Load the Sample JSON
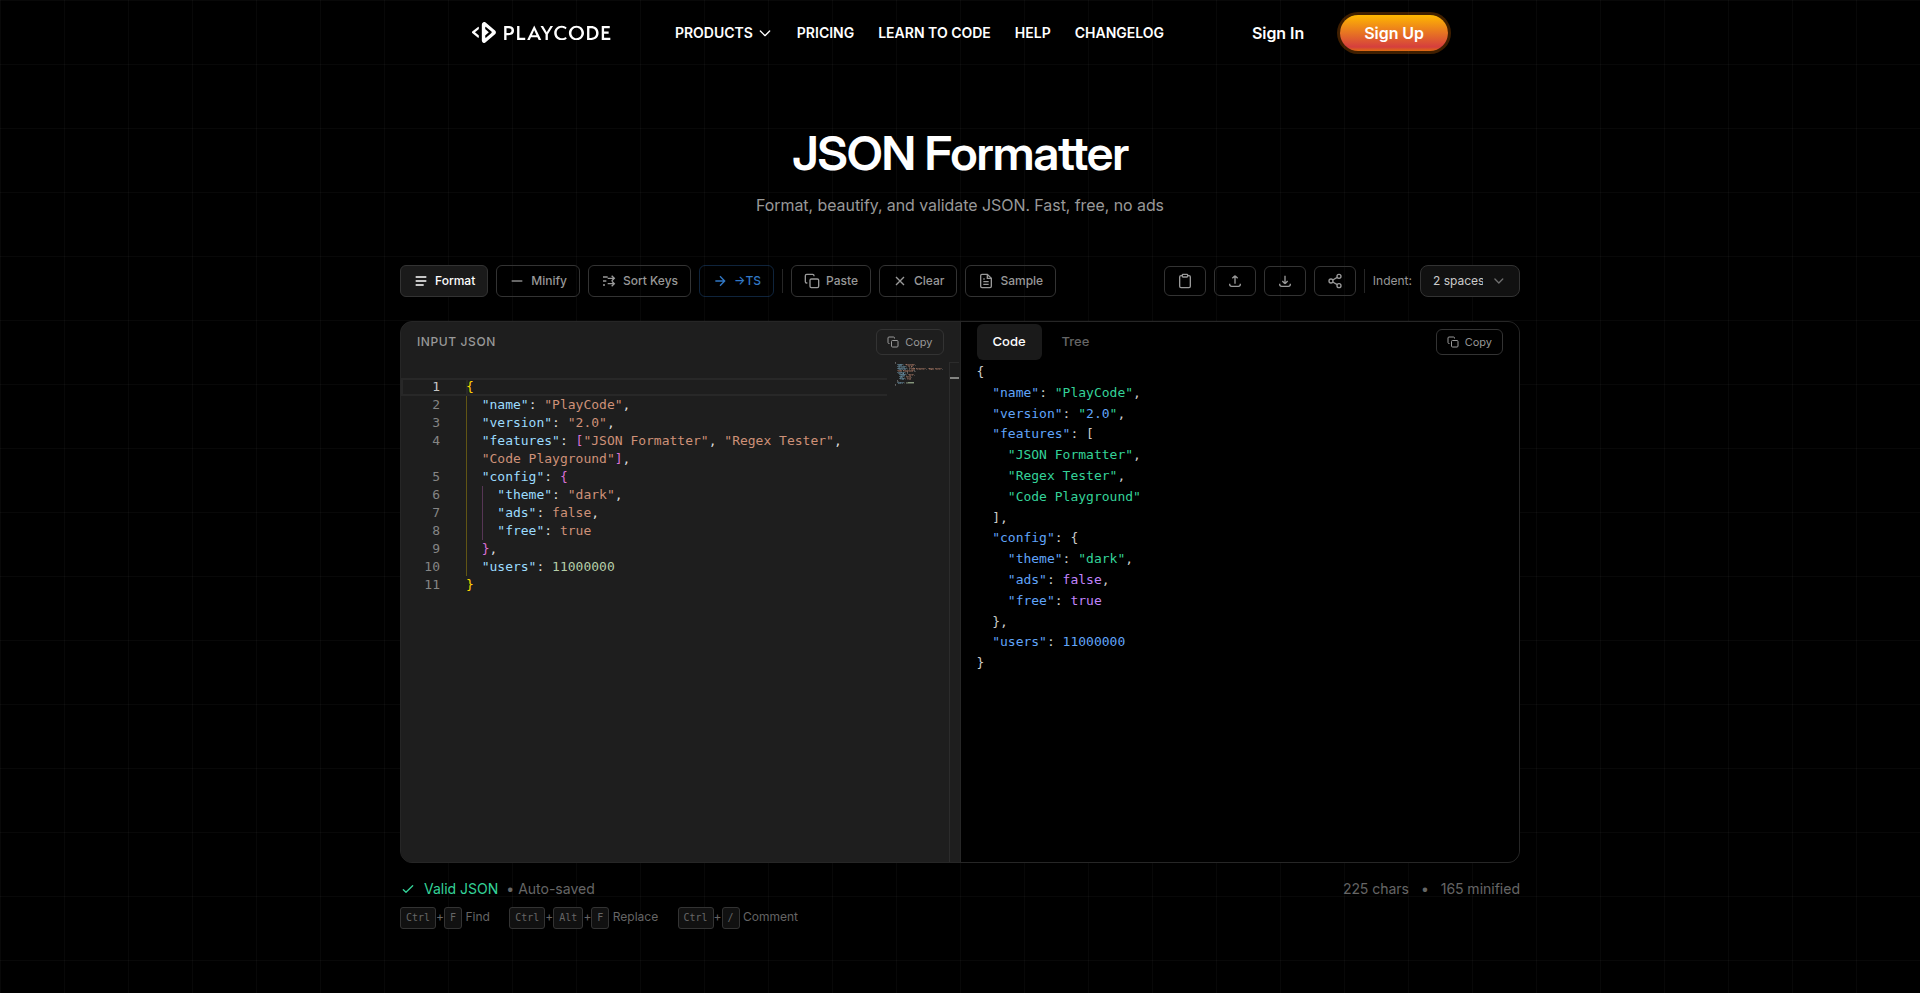 [x=1010, y=281]
